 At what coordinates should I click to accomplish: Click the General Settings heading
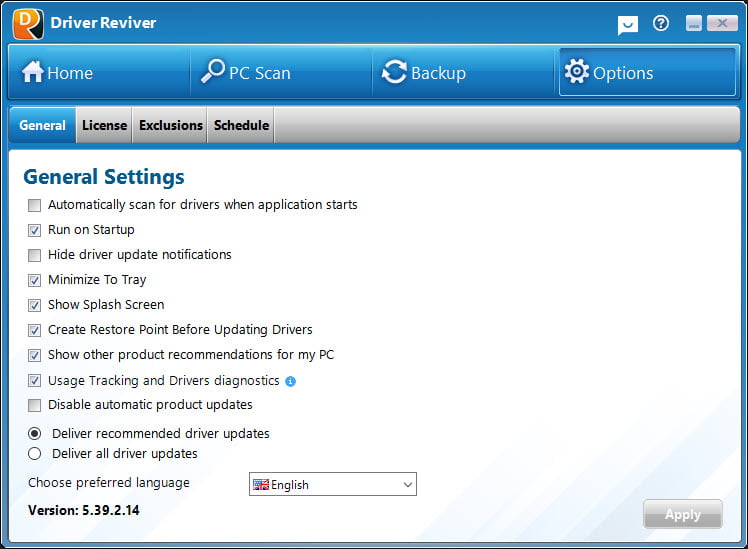[104, 176]
